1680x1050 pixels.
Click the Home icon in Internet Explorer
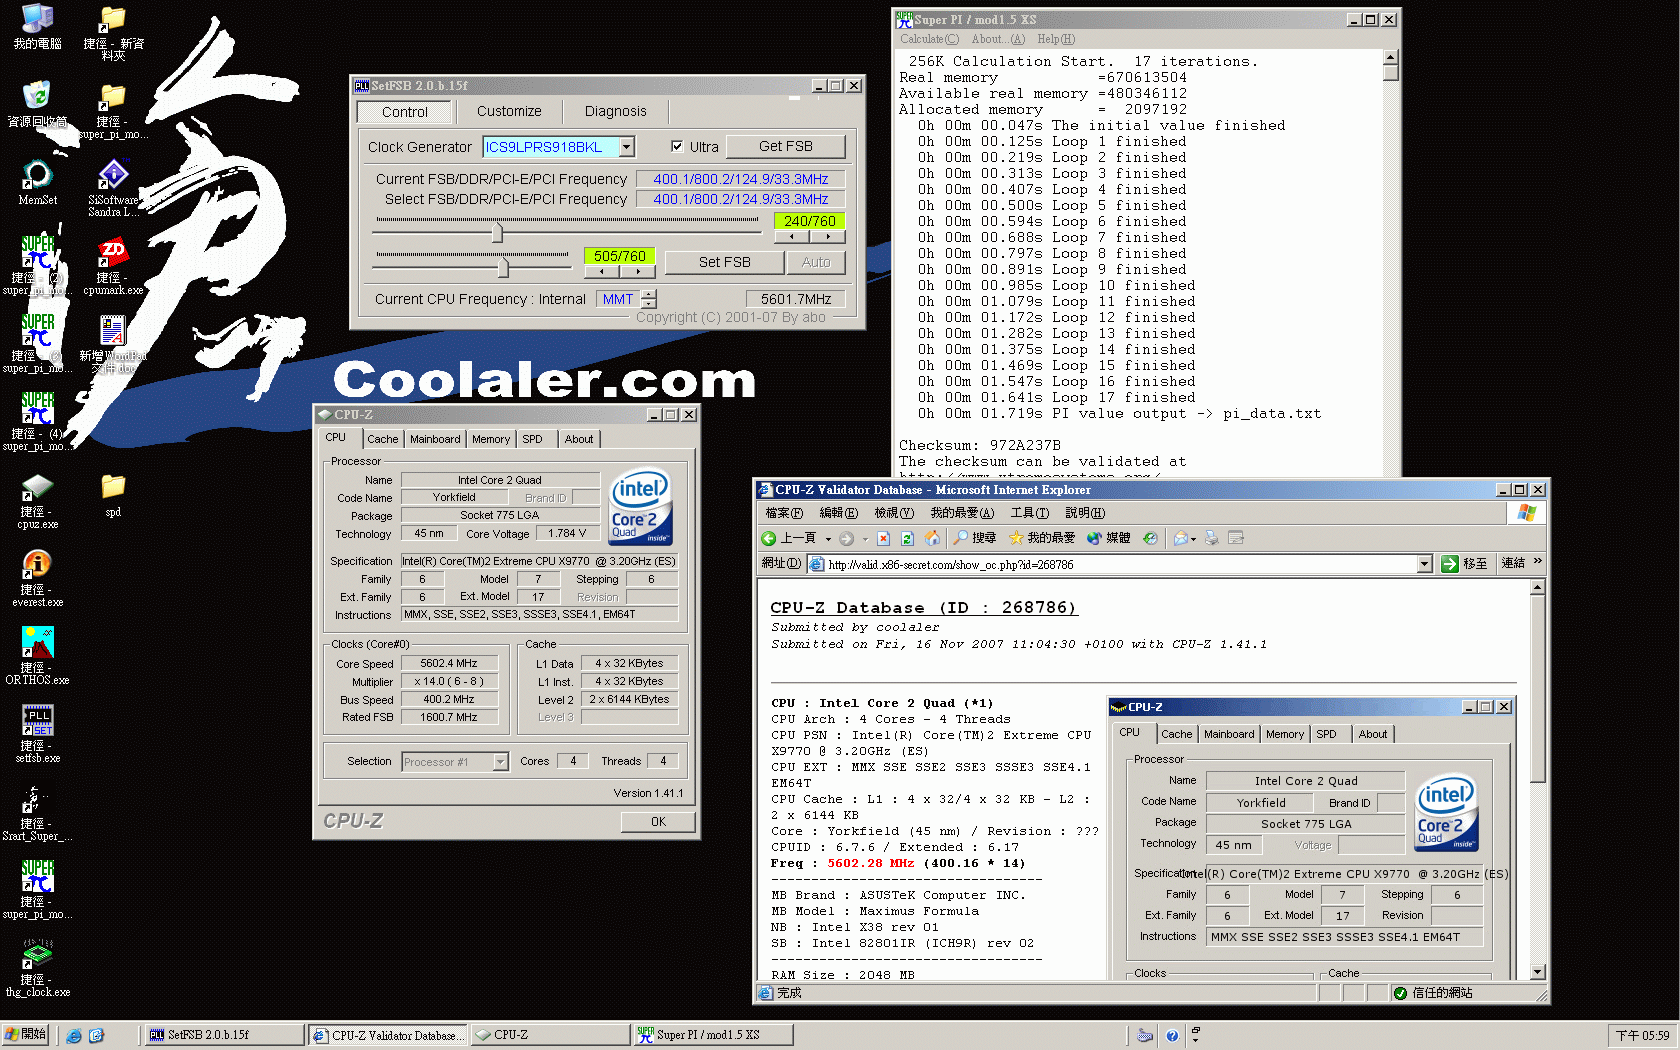point(932,538)
